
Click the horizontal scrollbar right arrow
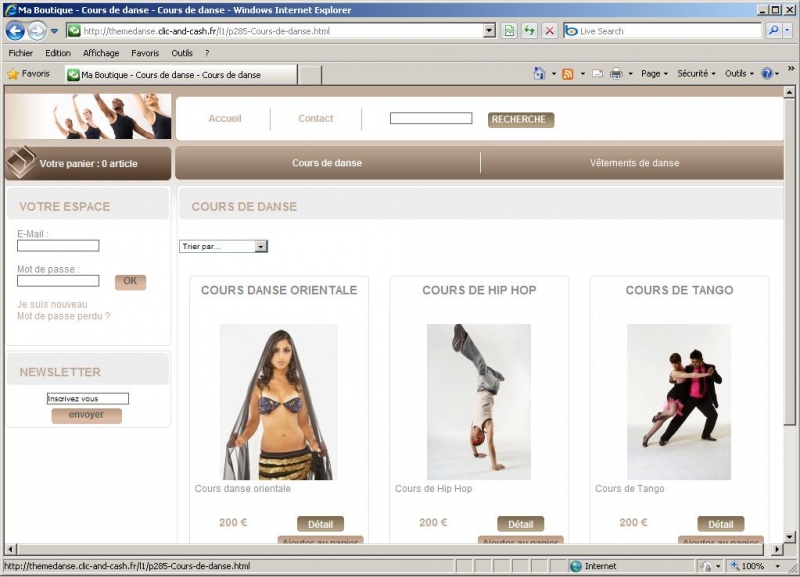[x=777, y=549]
